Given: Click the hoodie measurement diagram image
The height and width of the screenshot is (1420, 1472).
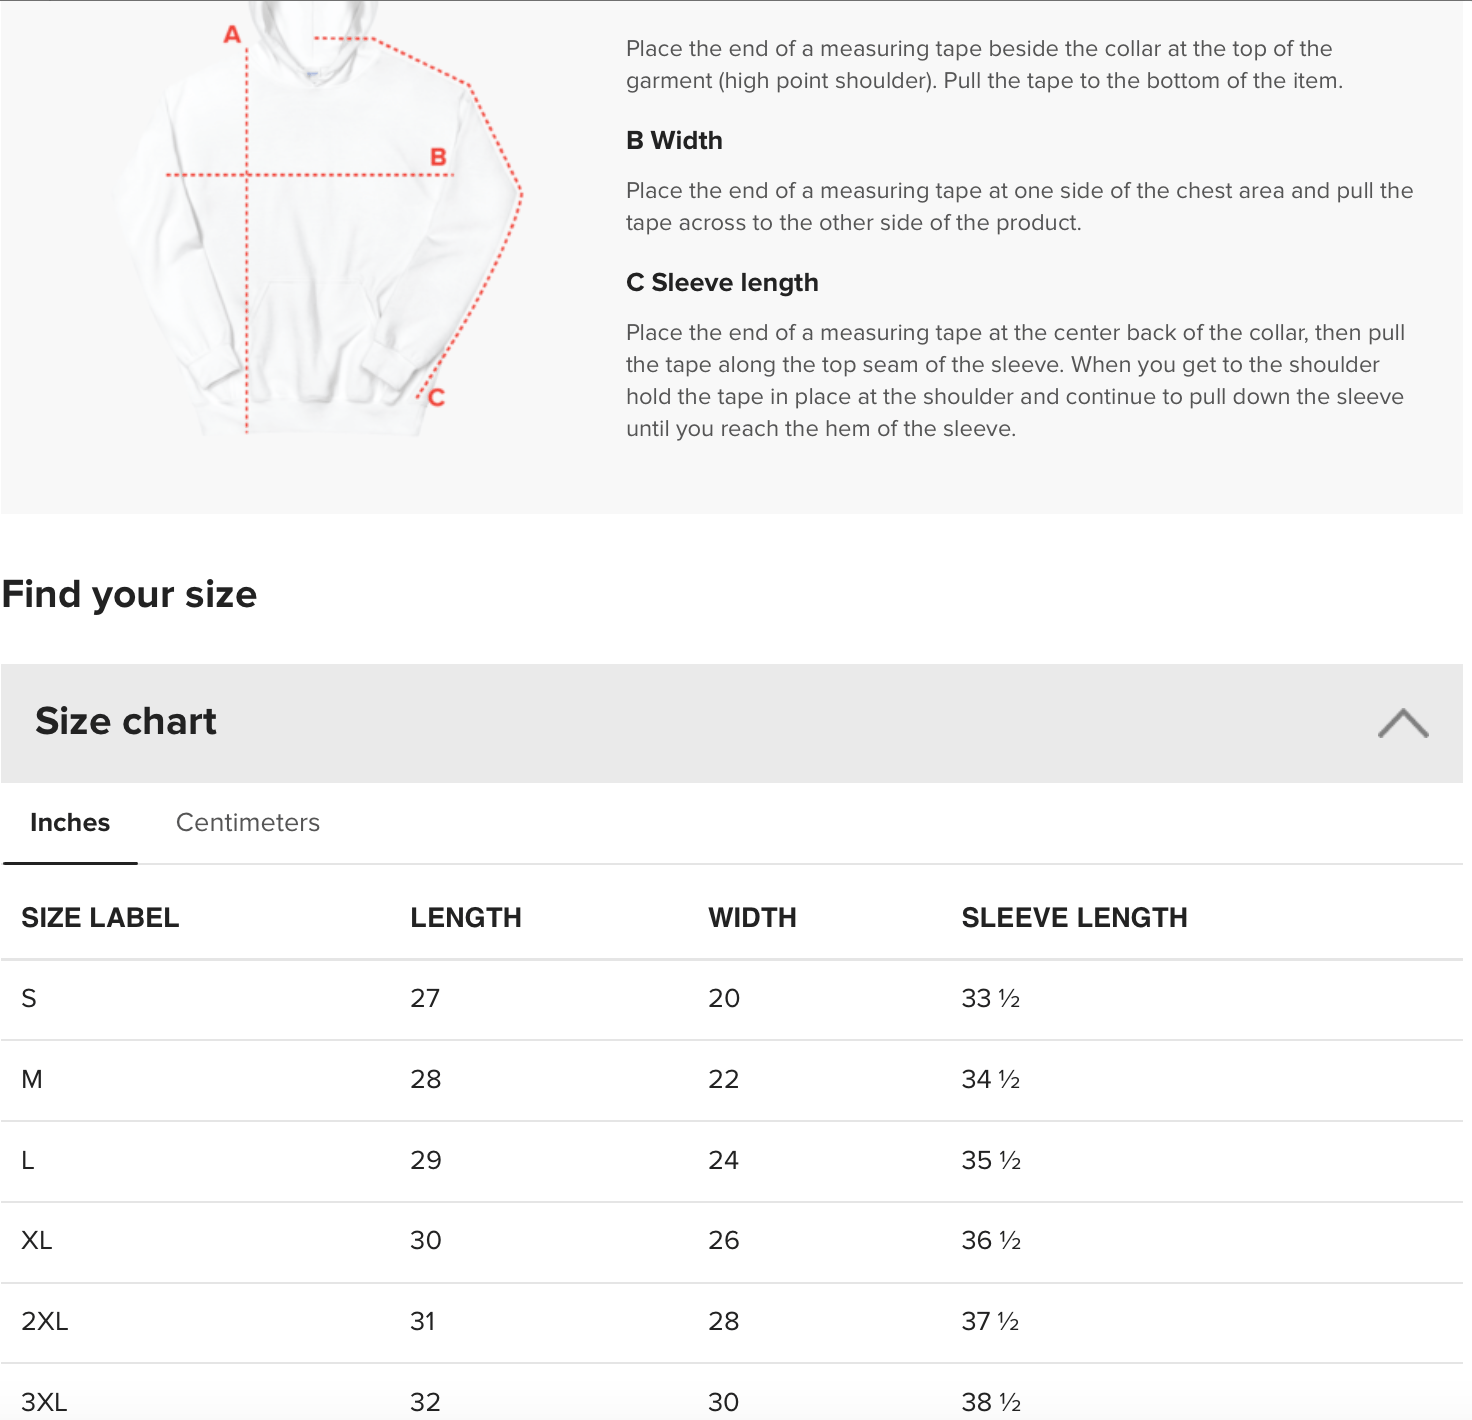Looking at the screenshot, I should coord(322,218).
